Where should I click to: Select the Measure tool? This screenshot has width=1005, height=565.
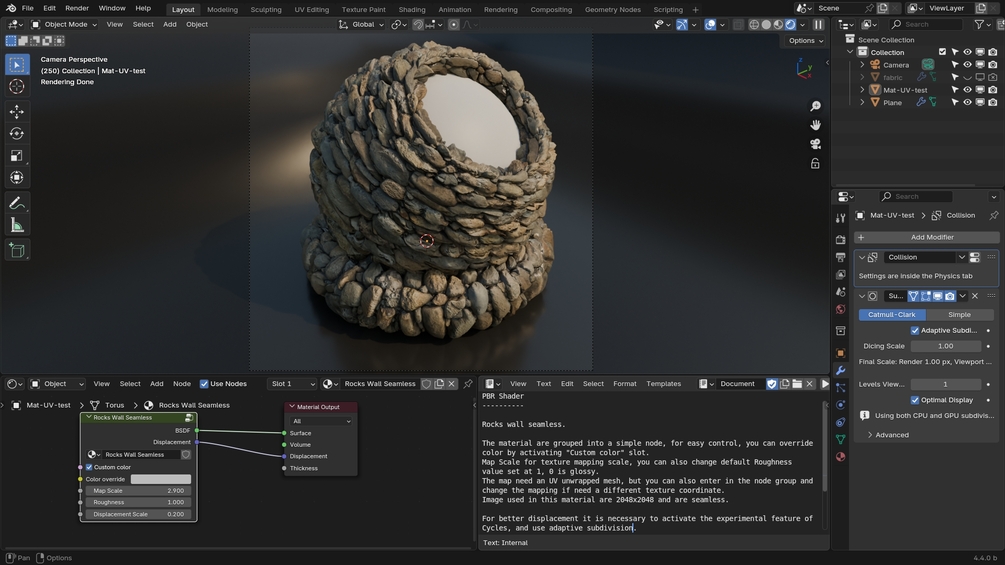16,225
